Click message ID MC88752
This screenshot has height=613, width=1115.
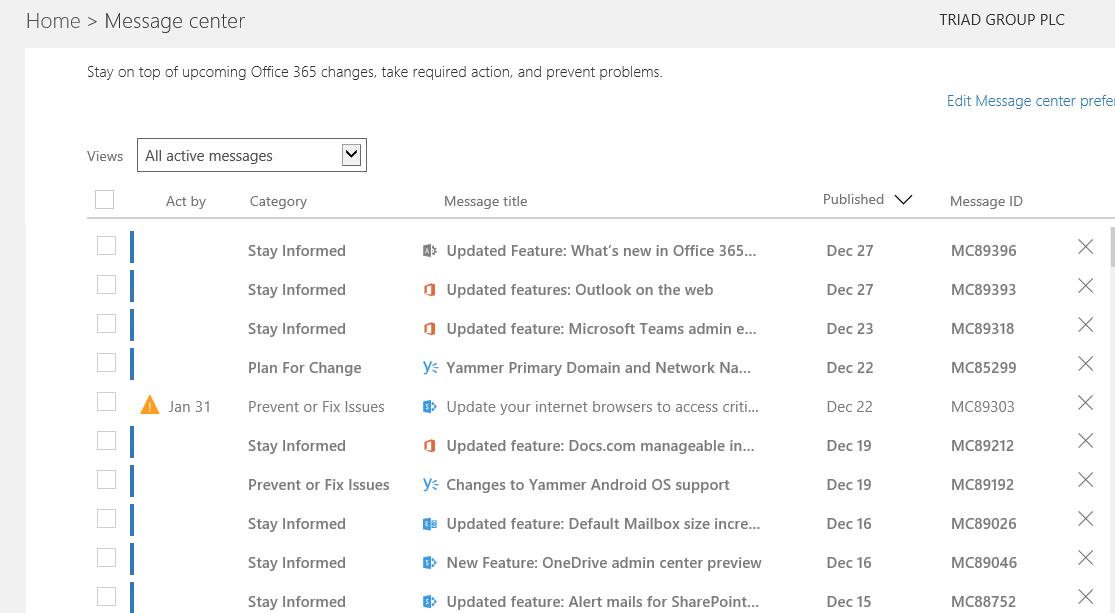coord(983,602)
